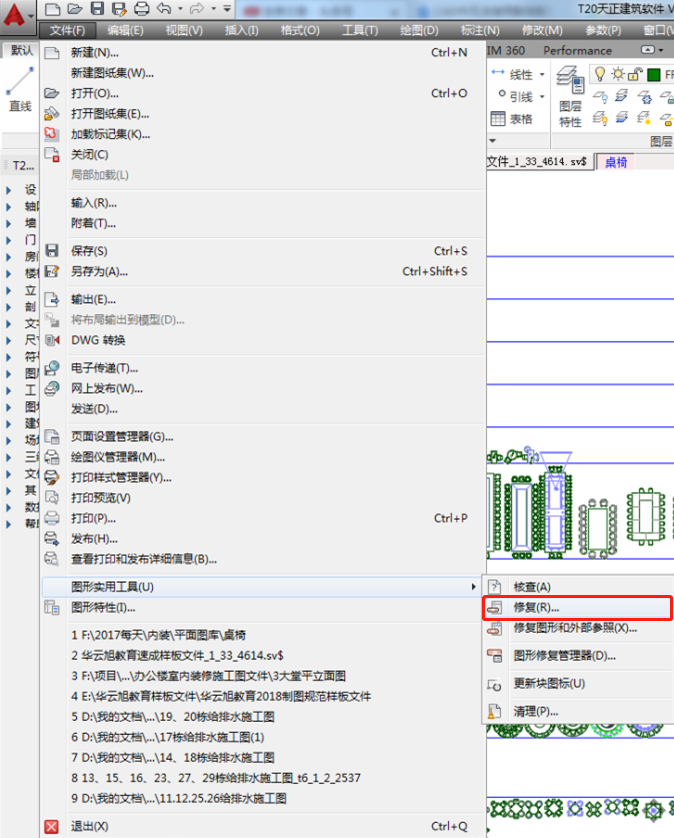Click the Undo arrow icon
Image resolution: width=674 pixels, height=838 pixels.
click(164, 9)
